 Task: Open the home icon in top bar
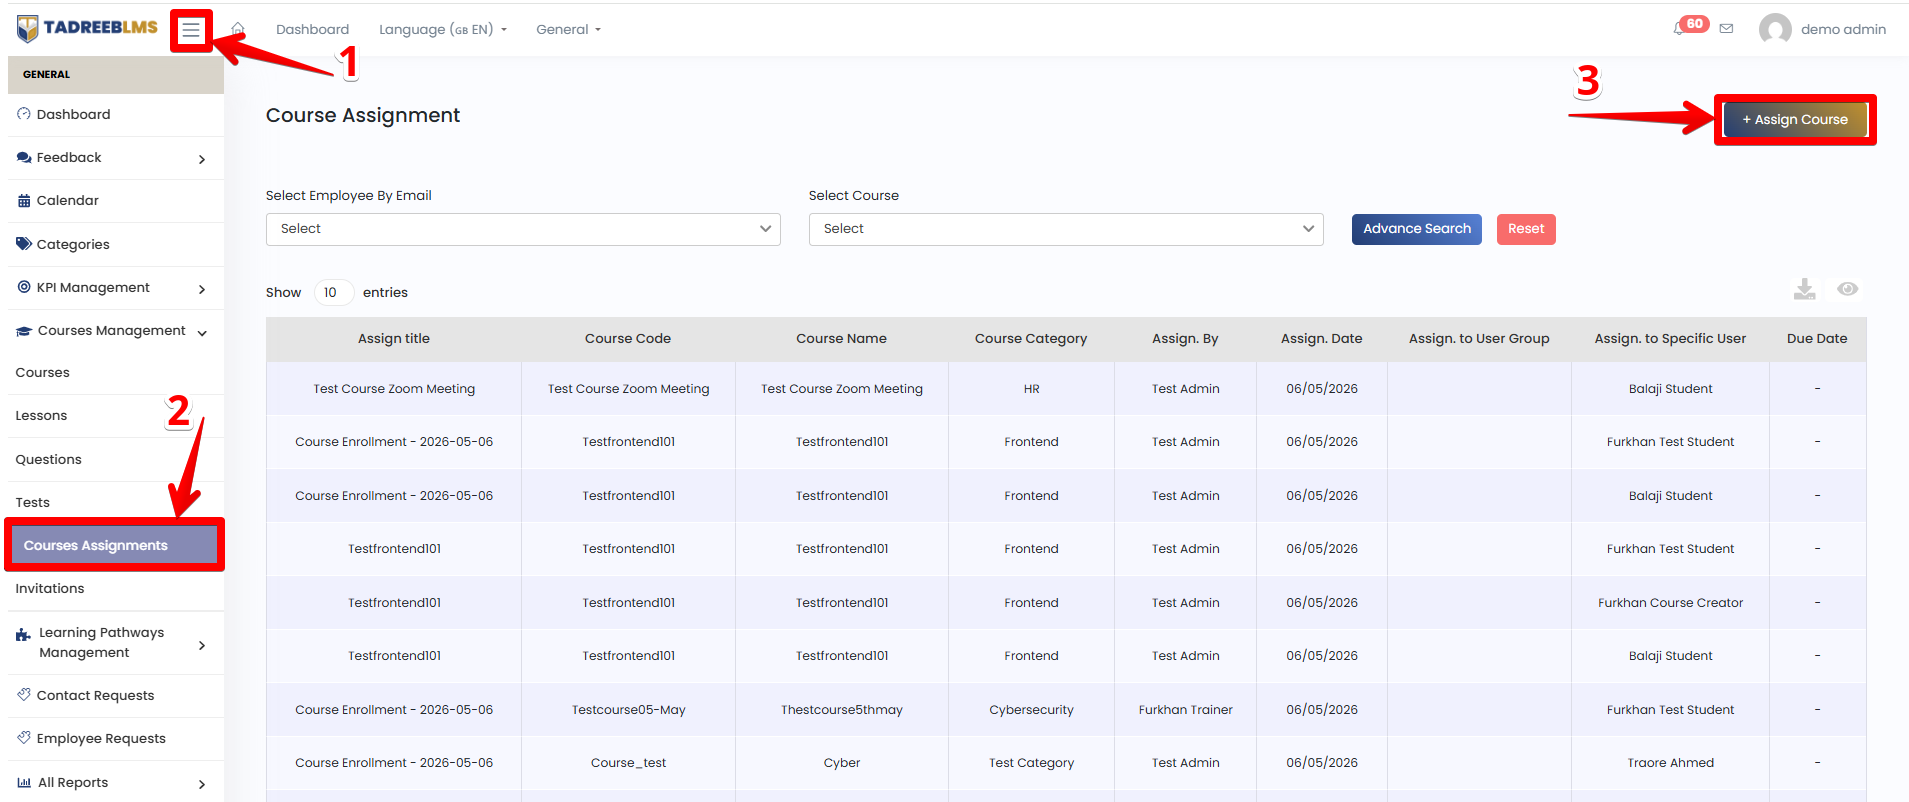238,29
